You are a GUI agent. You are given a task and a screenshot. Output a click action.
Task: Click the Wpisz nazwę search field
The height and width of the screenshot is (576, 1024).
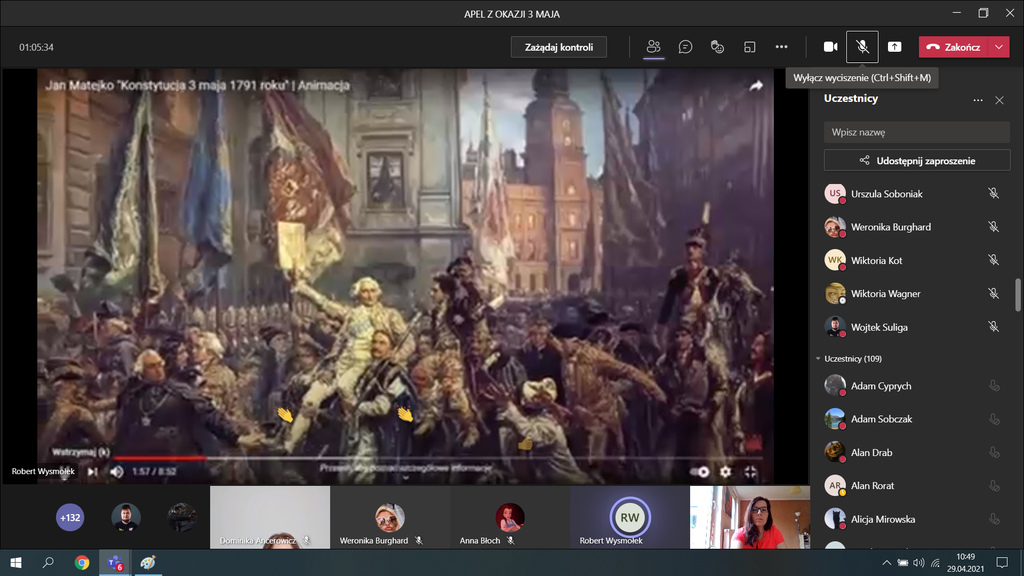[917, 132]
